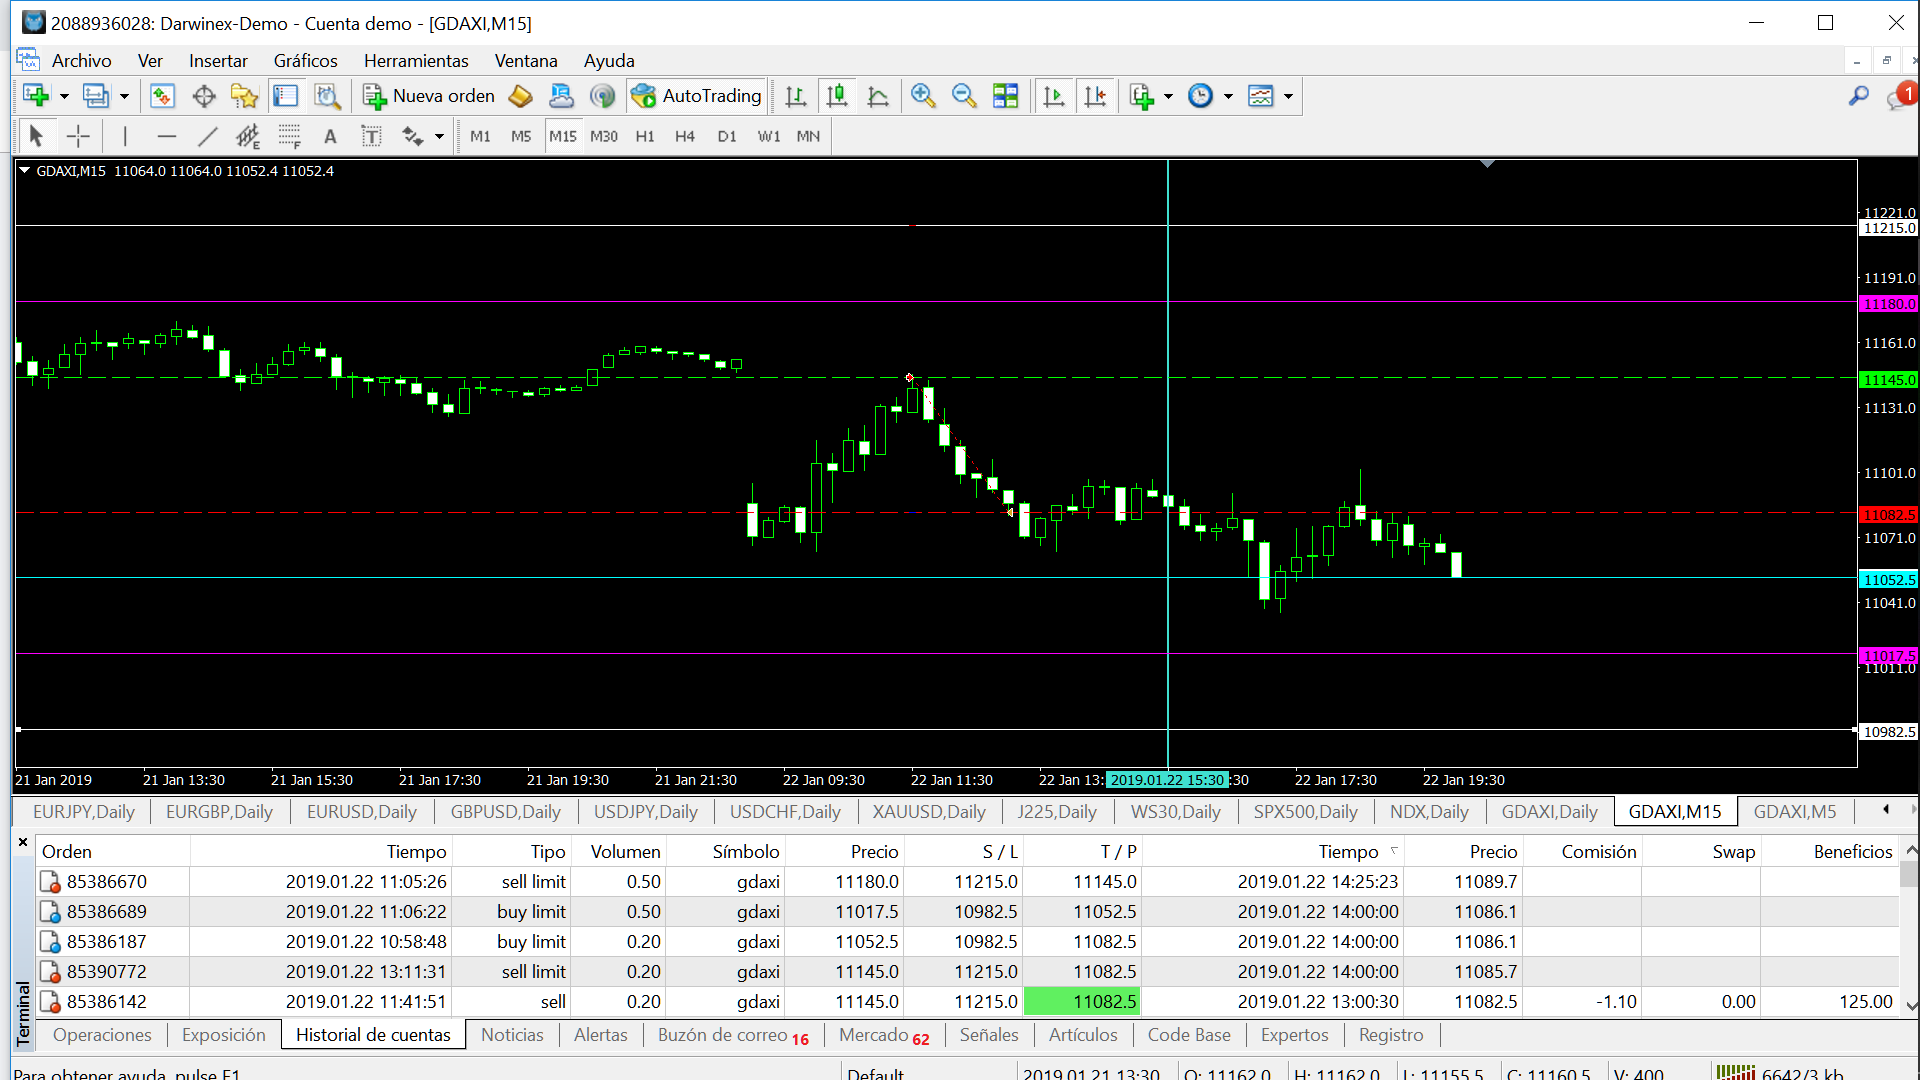
Task: Switch chart to candlestick mode
Action: [837, 96]
